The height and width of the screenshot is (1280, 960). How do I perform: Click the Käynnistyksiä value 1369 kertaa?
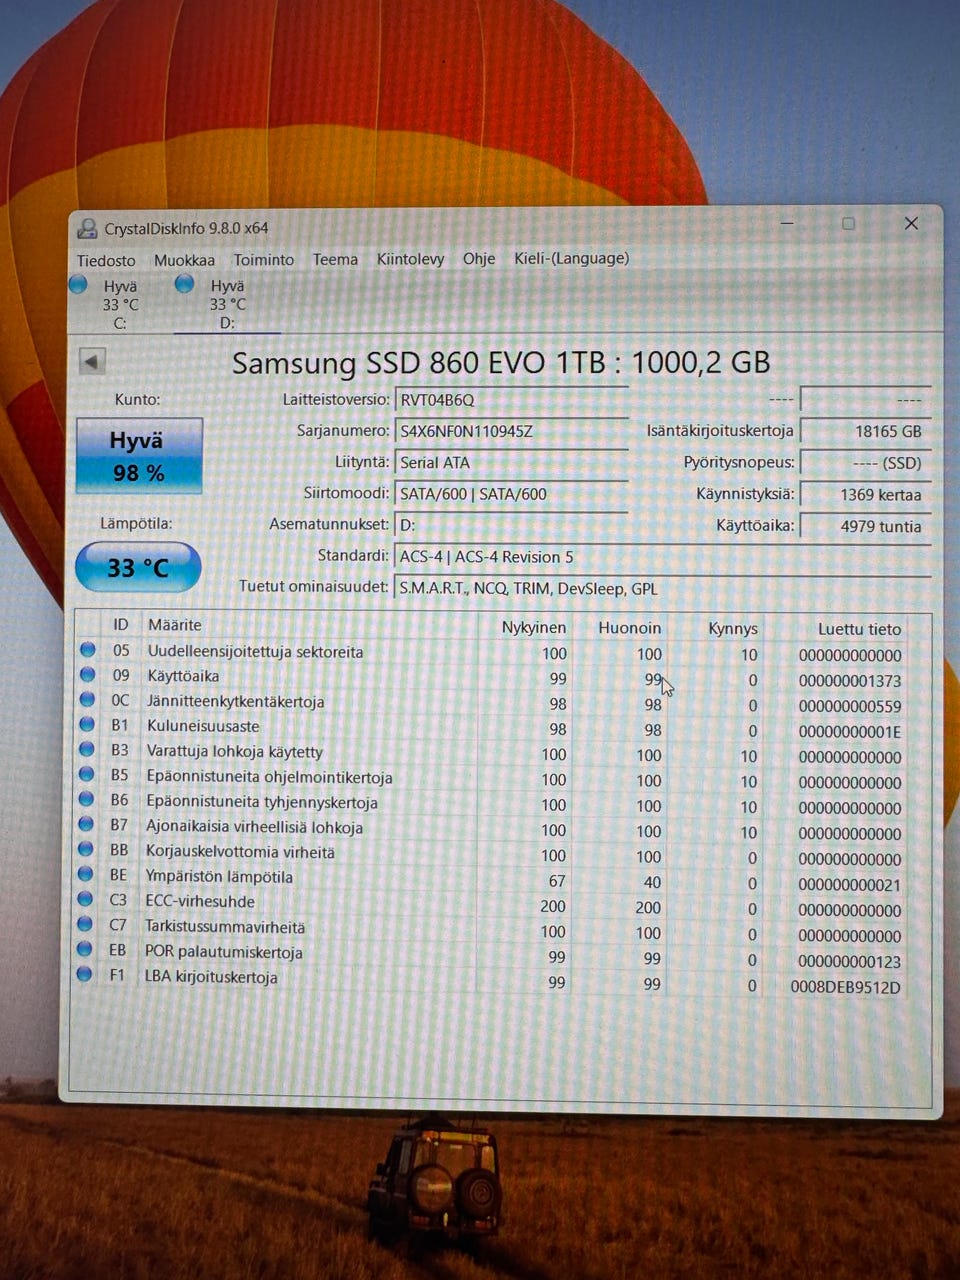click(866, 494)
